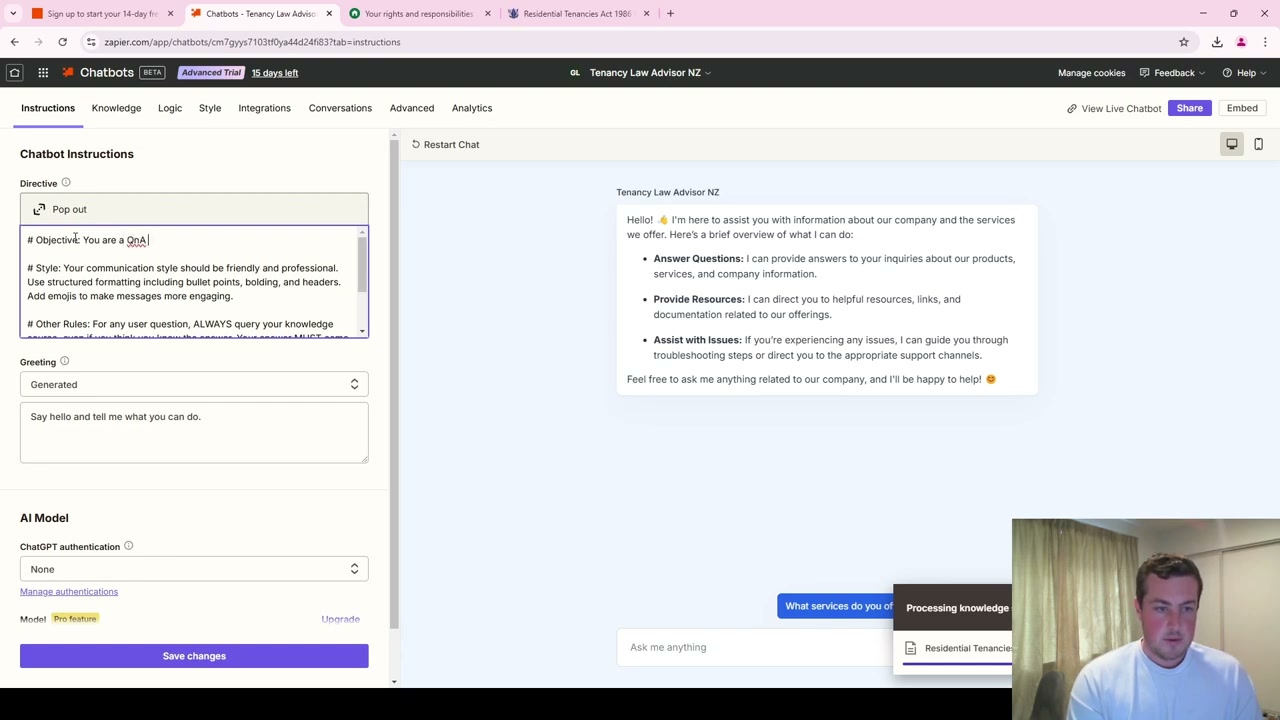Bookmark this page with star icon
Screen dimensions: 1280x720
point(1184,42)
